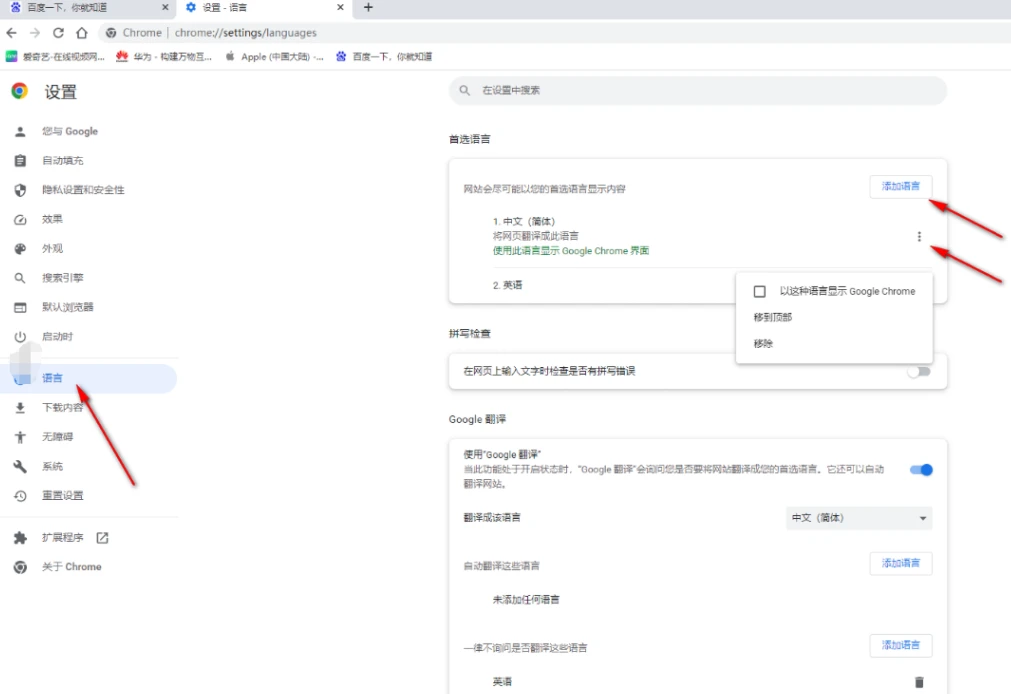This screenshot has height=694, width=1011.
Task: Click the 2. 英语 language entry
Action: point(507,285)
